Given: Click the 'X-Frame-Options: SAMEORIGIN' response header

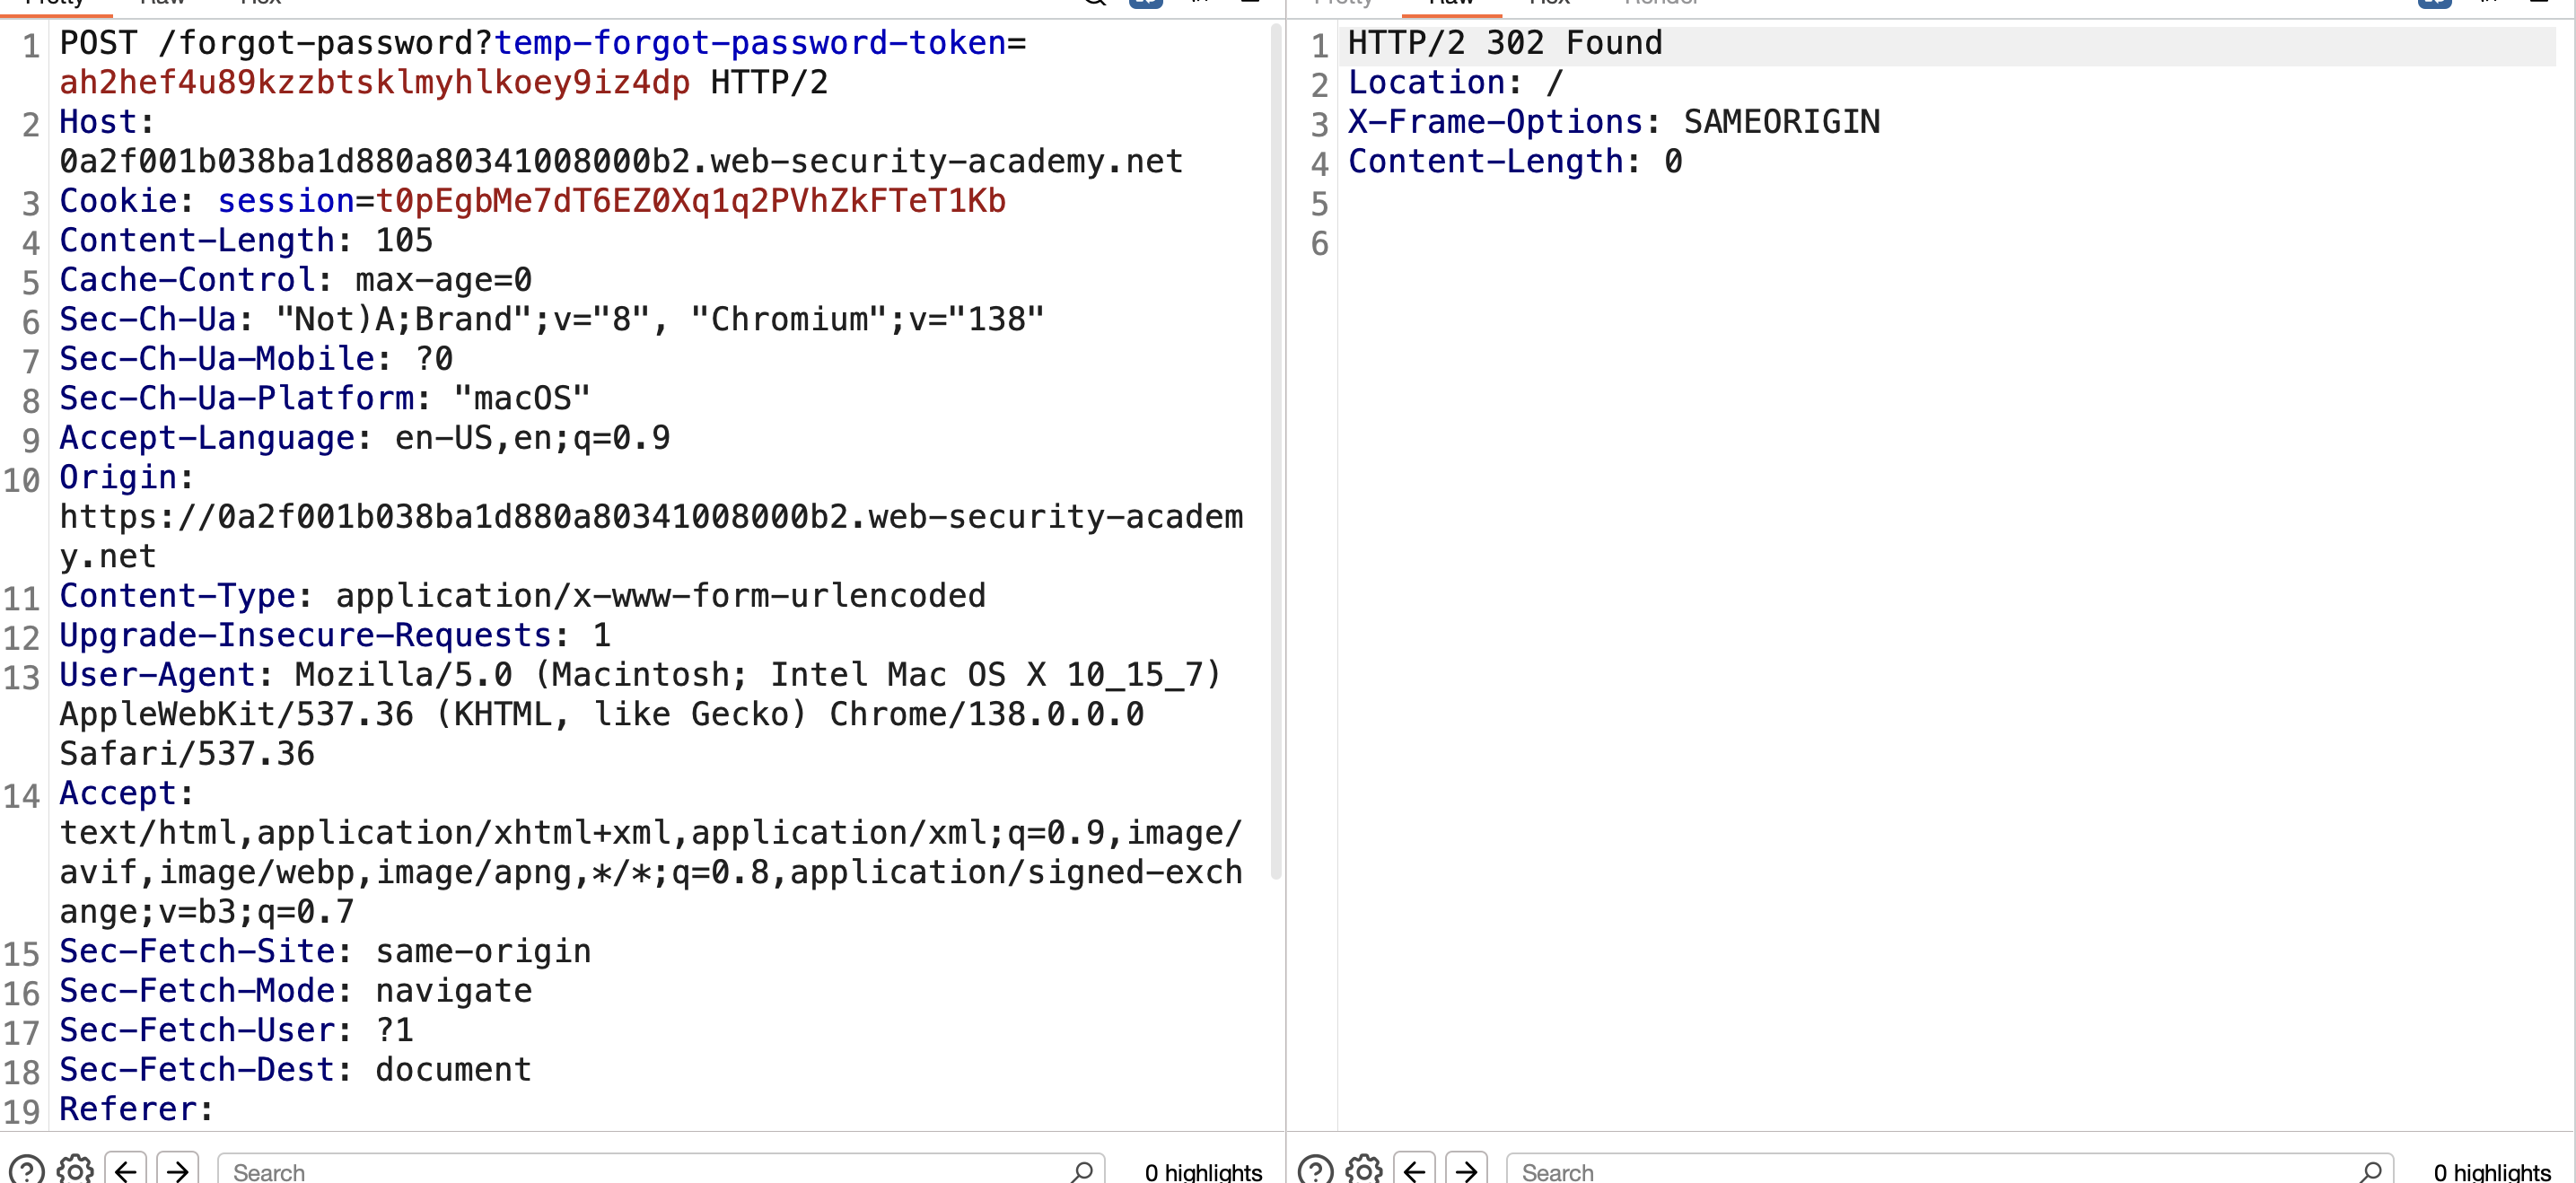Looking at the screenshot, I should pyautogui.click(x=1614, y=122).
